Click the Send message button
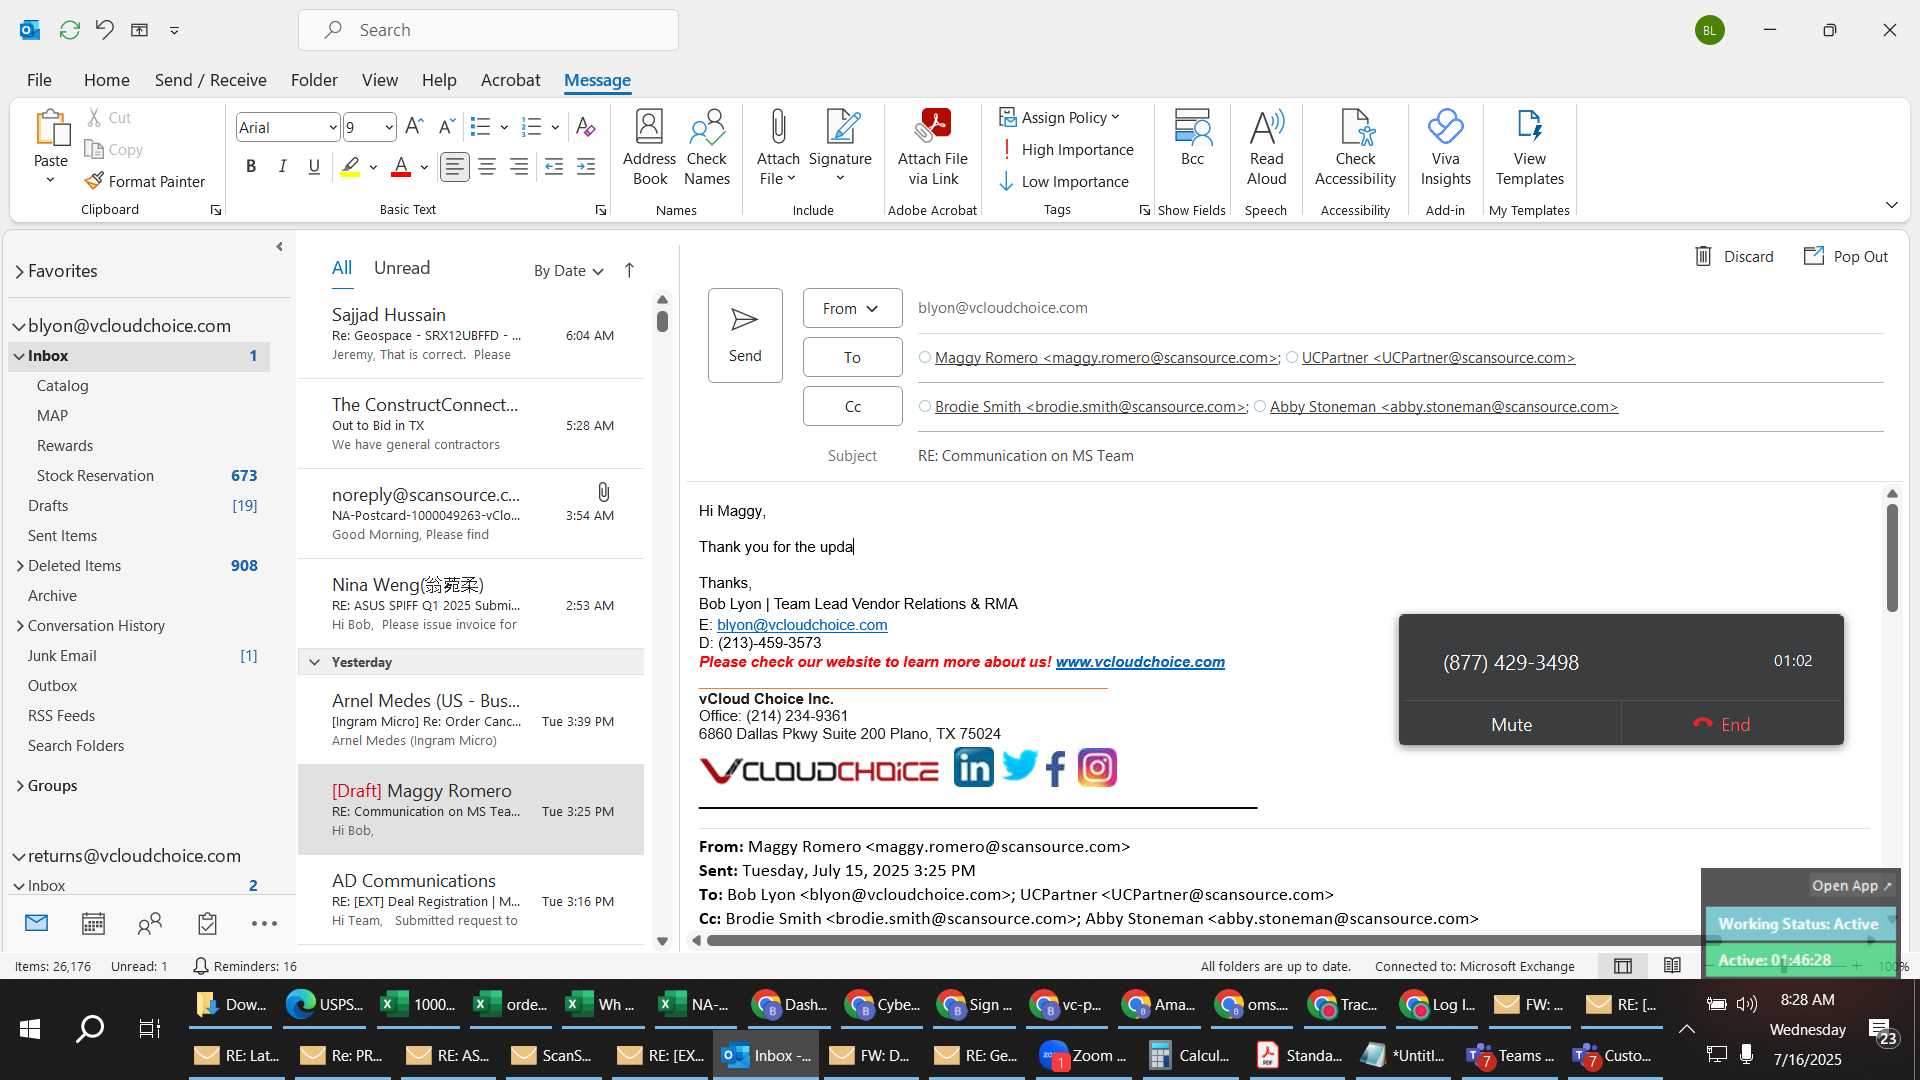 (x=745, y=335)
